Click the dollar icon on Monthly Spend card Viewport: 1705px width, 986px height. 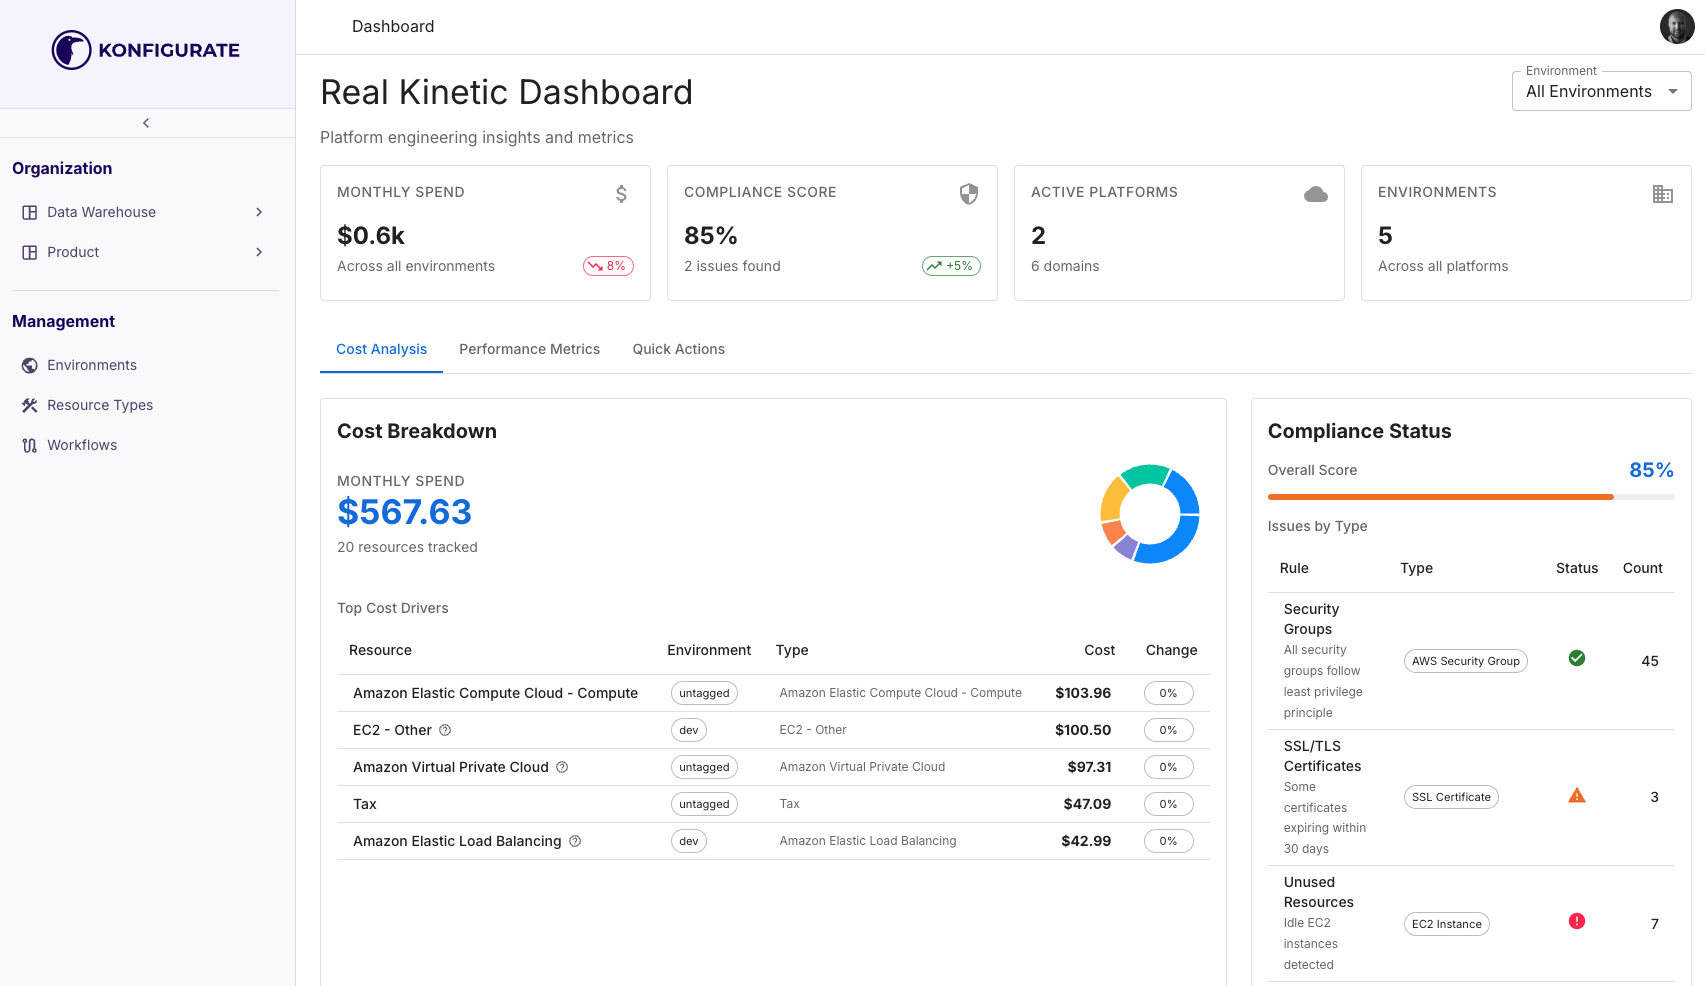621,193
